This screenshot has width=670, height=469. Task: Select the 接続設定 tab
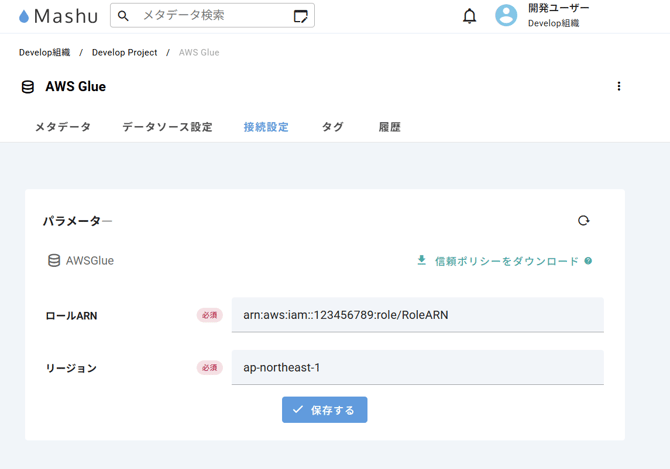pyautogui.click(x=266, y=127)
